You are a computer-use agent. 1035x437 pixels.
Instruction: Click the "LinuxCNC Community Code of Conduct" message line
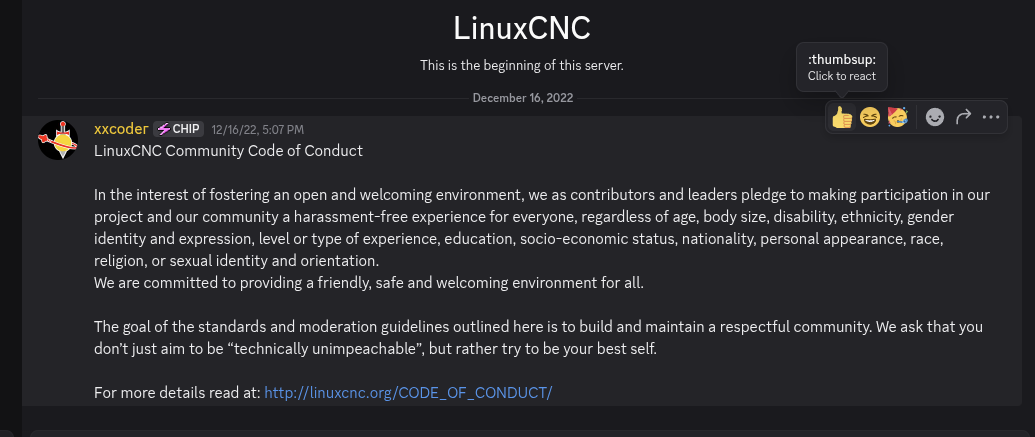(228, 152)
